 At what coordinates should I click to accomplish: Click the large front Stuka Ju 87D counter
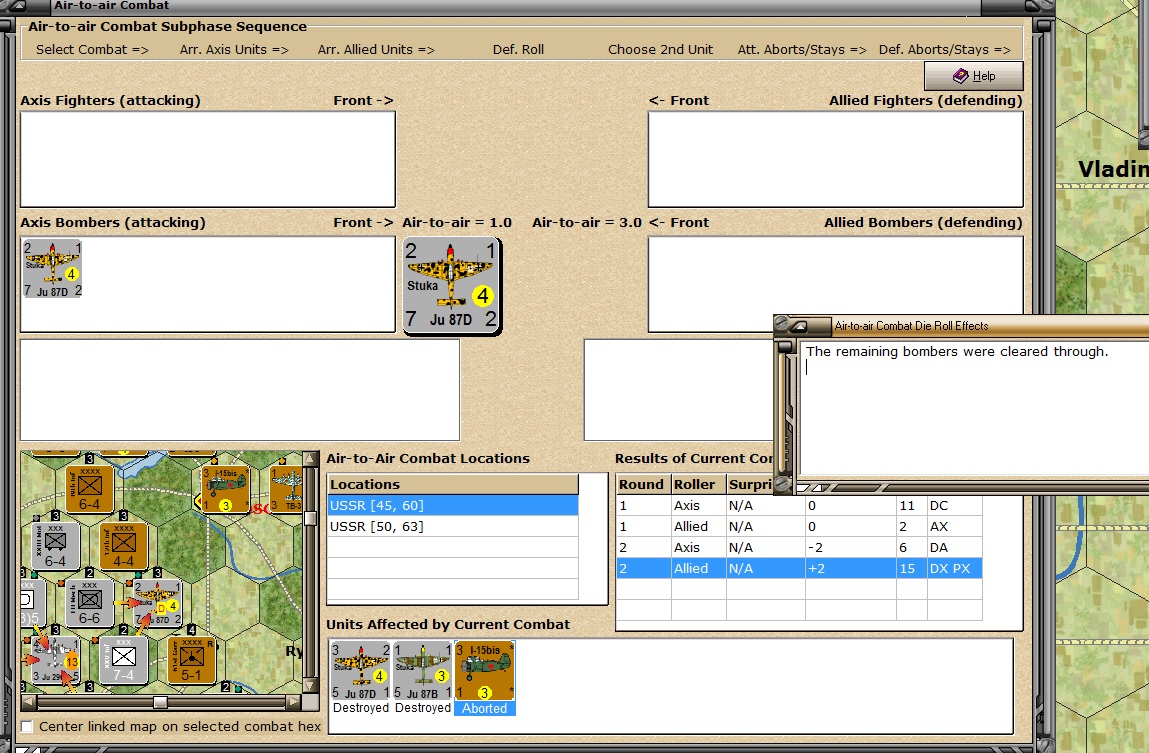[x=452, y=286]
